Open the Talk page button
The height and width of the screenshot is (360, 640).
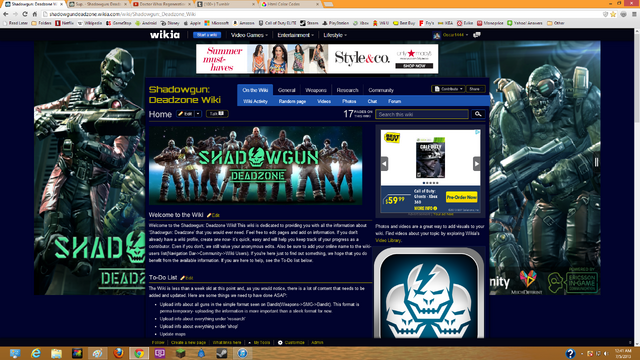tap(217, 113)
